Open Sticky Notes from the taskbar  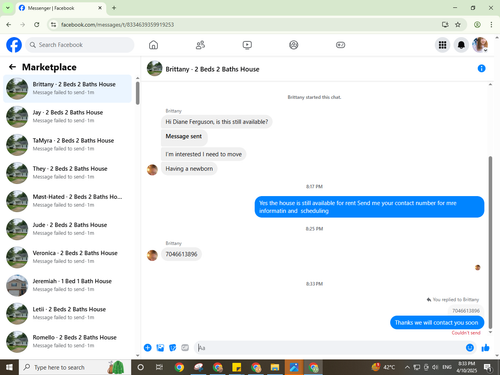tap(236, 367)
